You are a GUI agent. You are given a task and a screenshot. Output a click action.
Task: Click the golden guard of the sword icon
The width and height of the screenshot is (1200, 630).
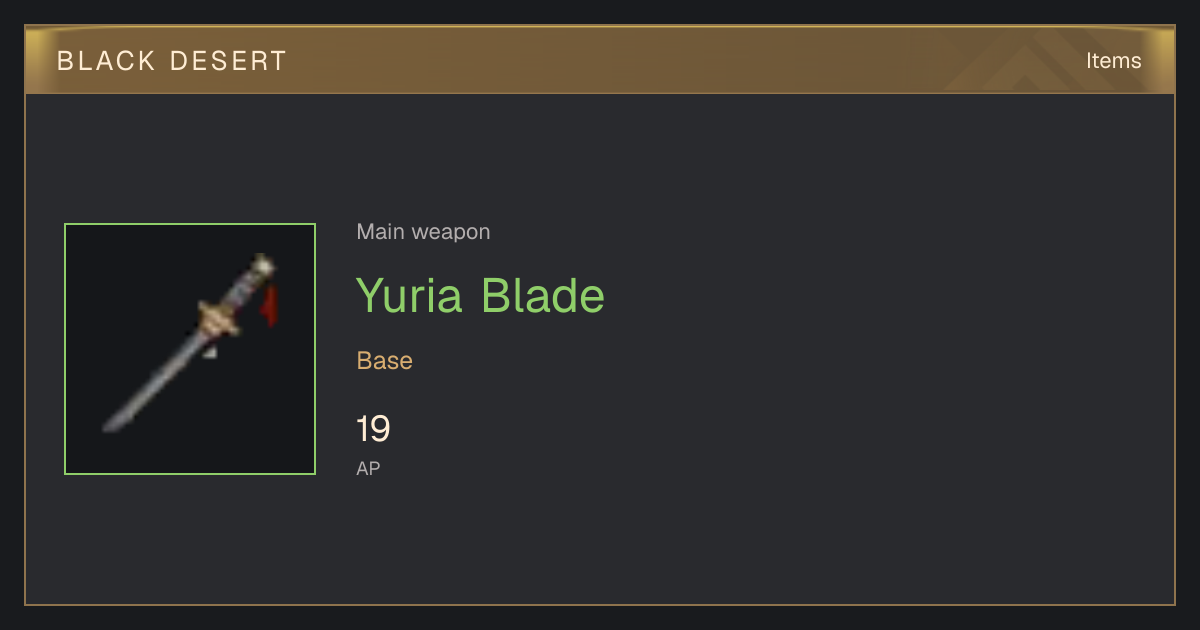point(219,320)
